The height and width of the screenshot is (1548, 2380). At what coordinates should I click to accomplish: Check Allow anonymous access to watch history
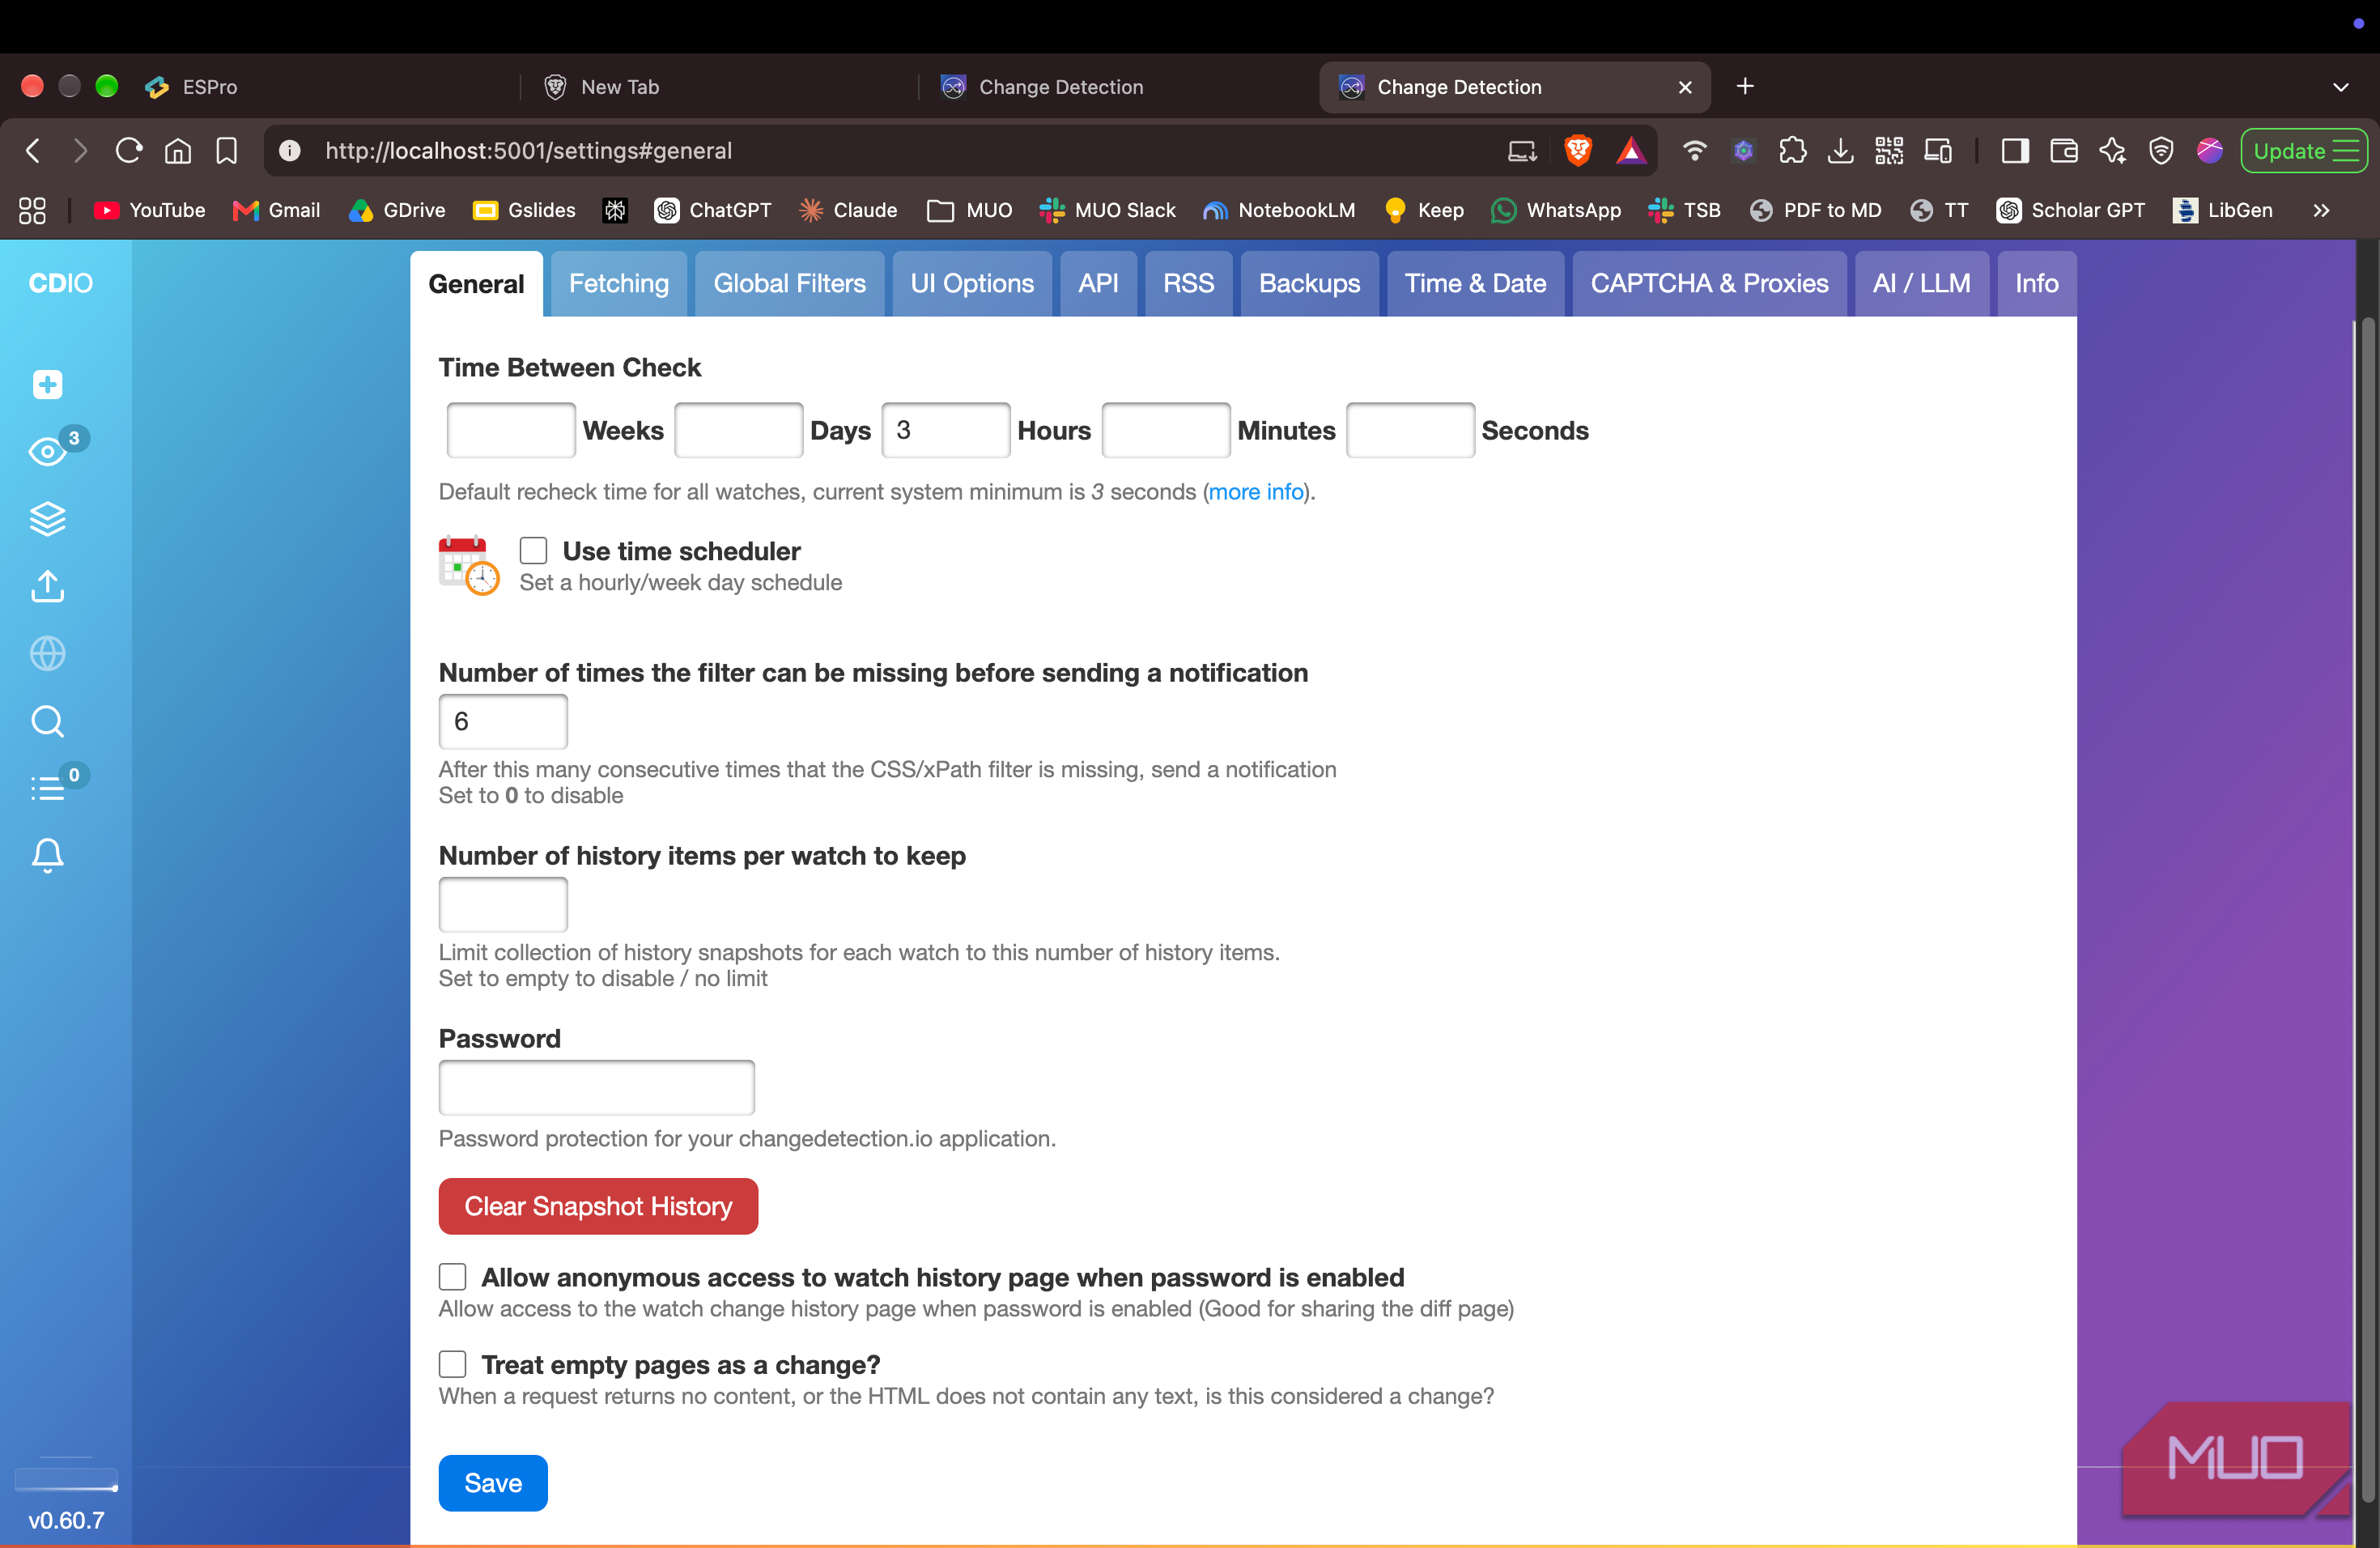click(x=452, y=1277)
